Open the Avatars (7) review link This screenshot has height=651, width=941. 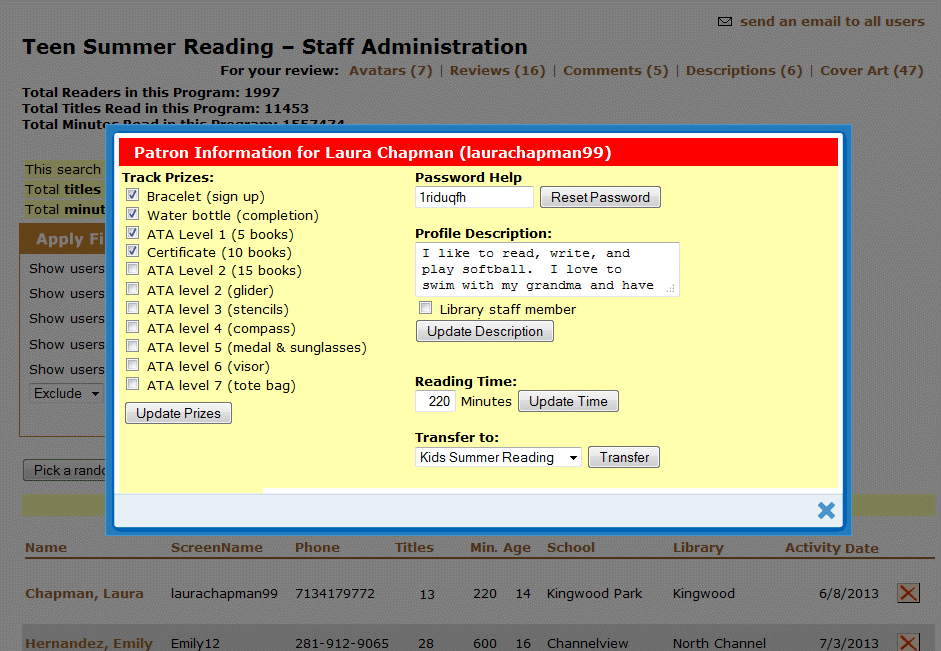tap(390, 71)
